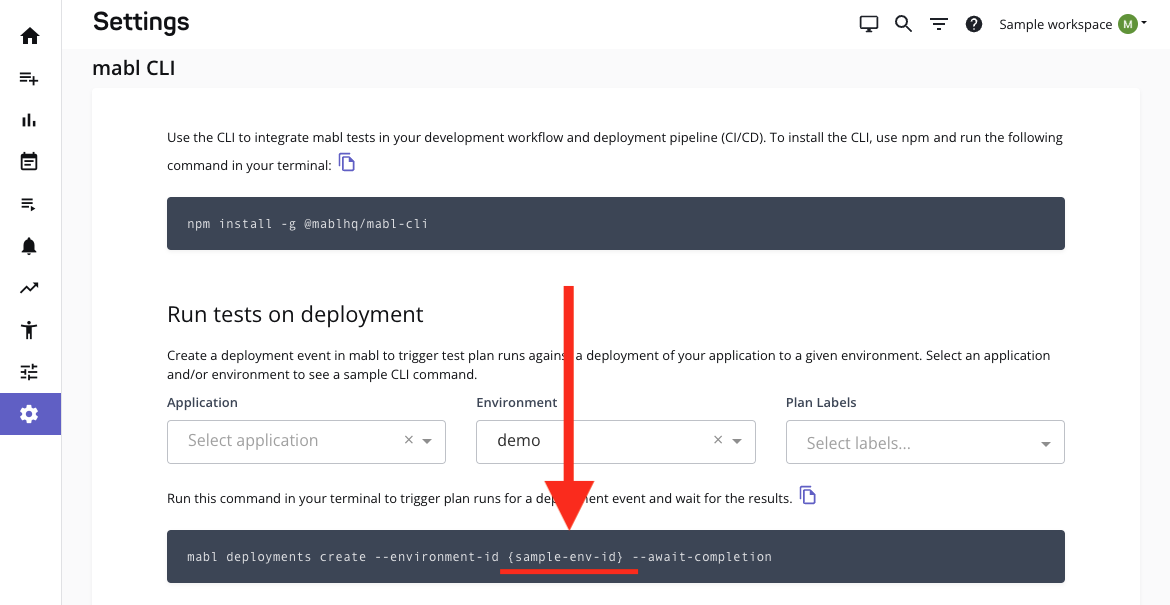View notifications via the bell icon
This screenshot has height=605, width=1170.
30,245
